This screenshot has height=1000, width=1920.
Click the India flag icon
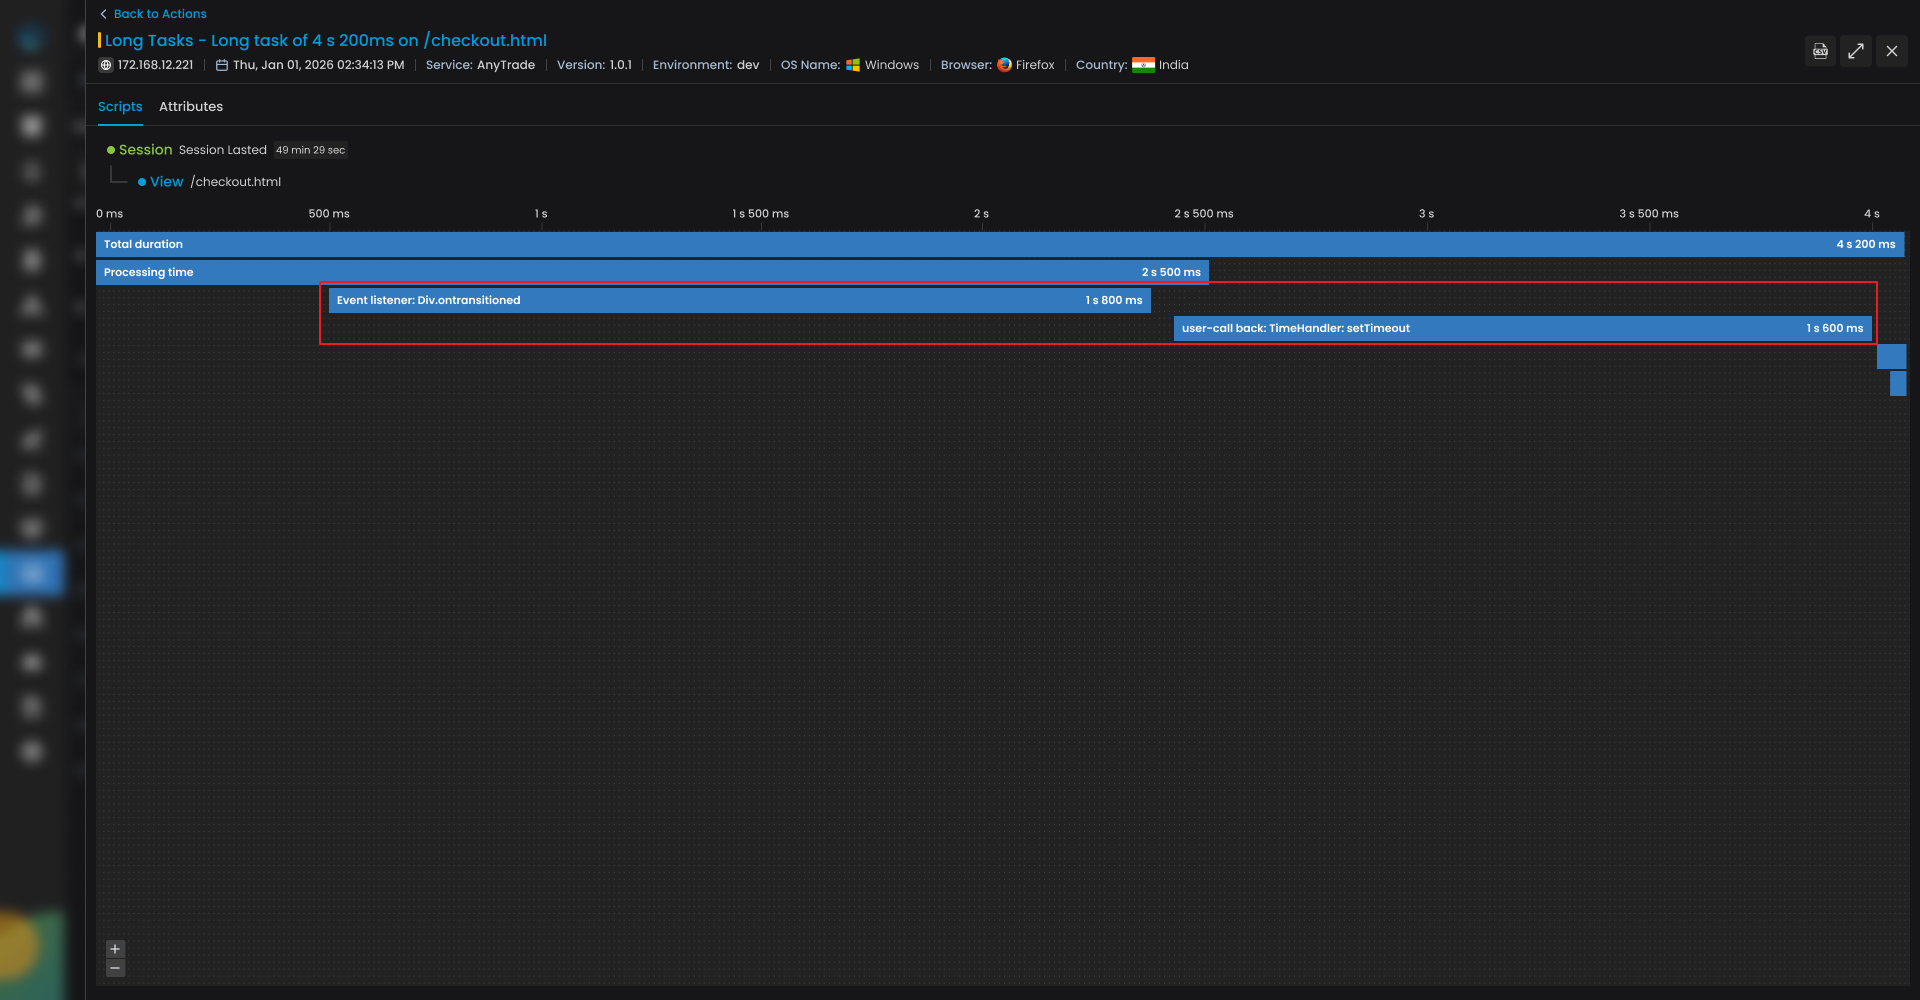click(x=1143, y=65)
